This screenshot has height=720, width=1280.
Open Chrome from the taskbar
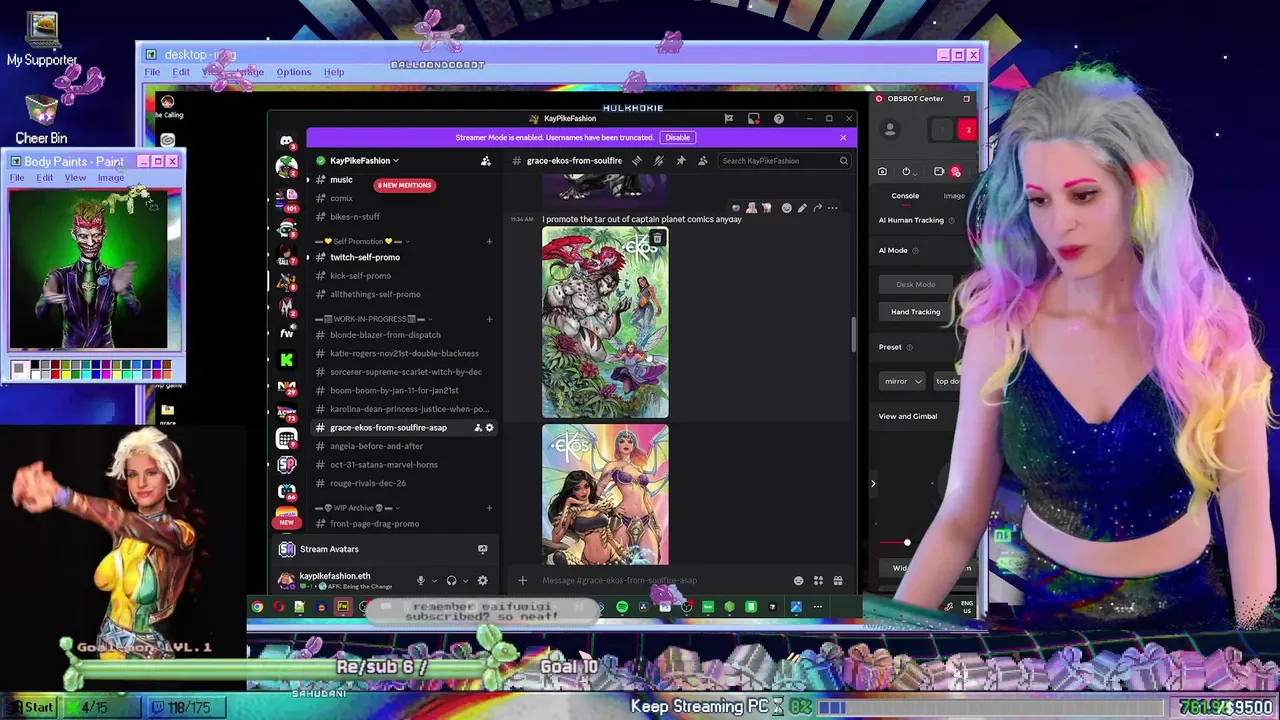coord(257,607)
